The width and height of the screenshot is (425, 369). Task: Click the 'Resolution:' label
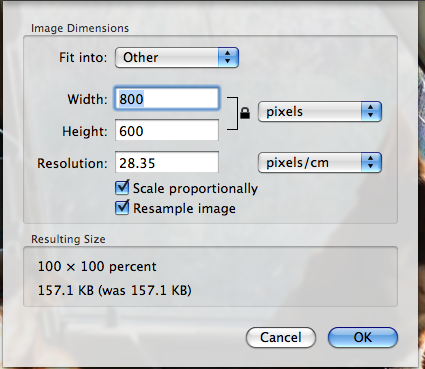[x=72, y=163]
